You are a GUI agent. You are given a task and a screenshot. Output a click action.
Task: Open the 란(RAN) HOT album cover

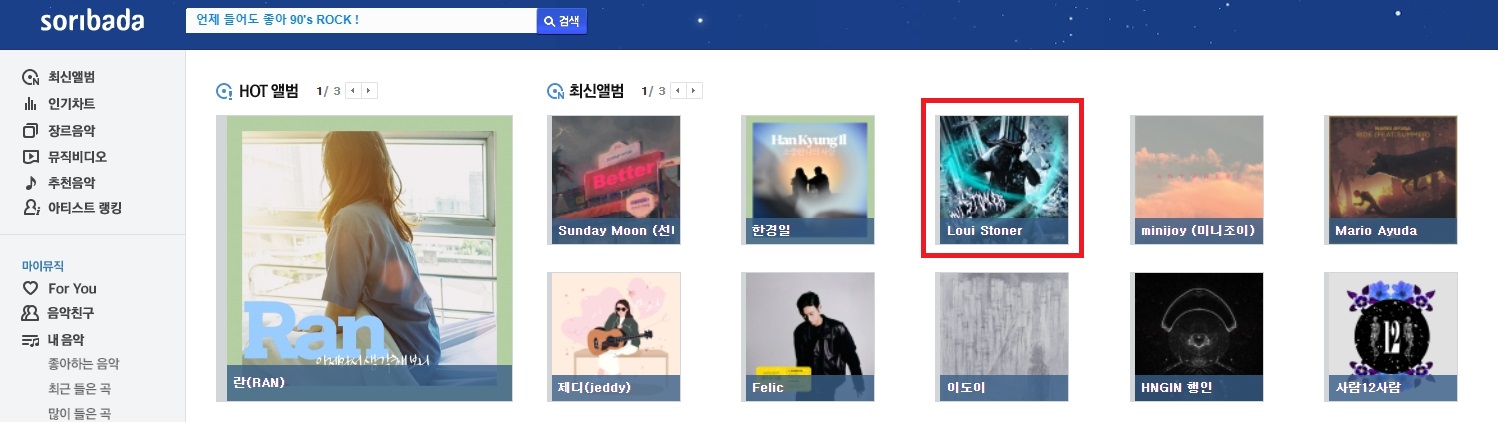point(364,258)
